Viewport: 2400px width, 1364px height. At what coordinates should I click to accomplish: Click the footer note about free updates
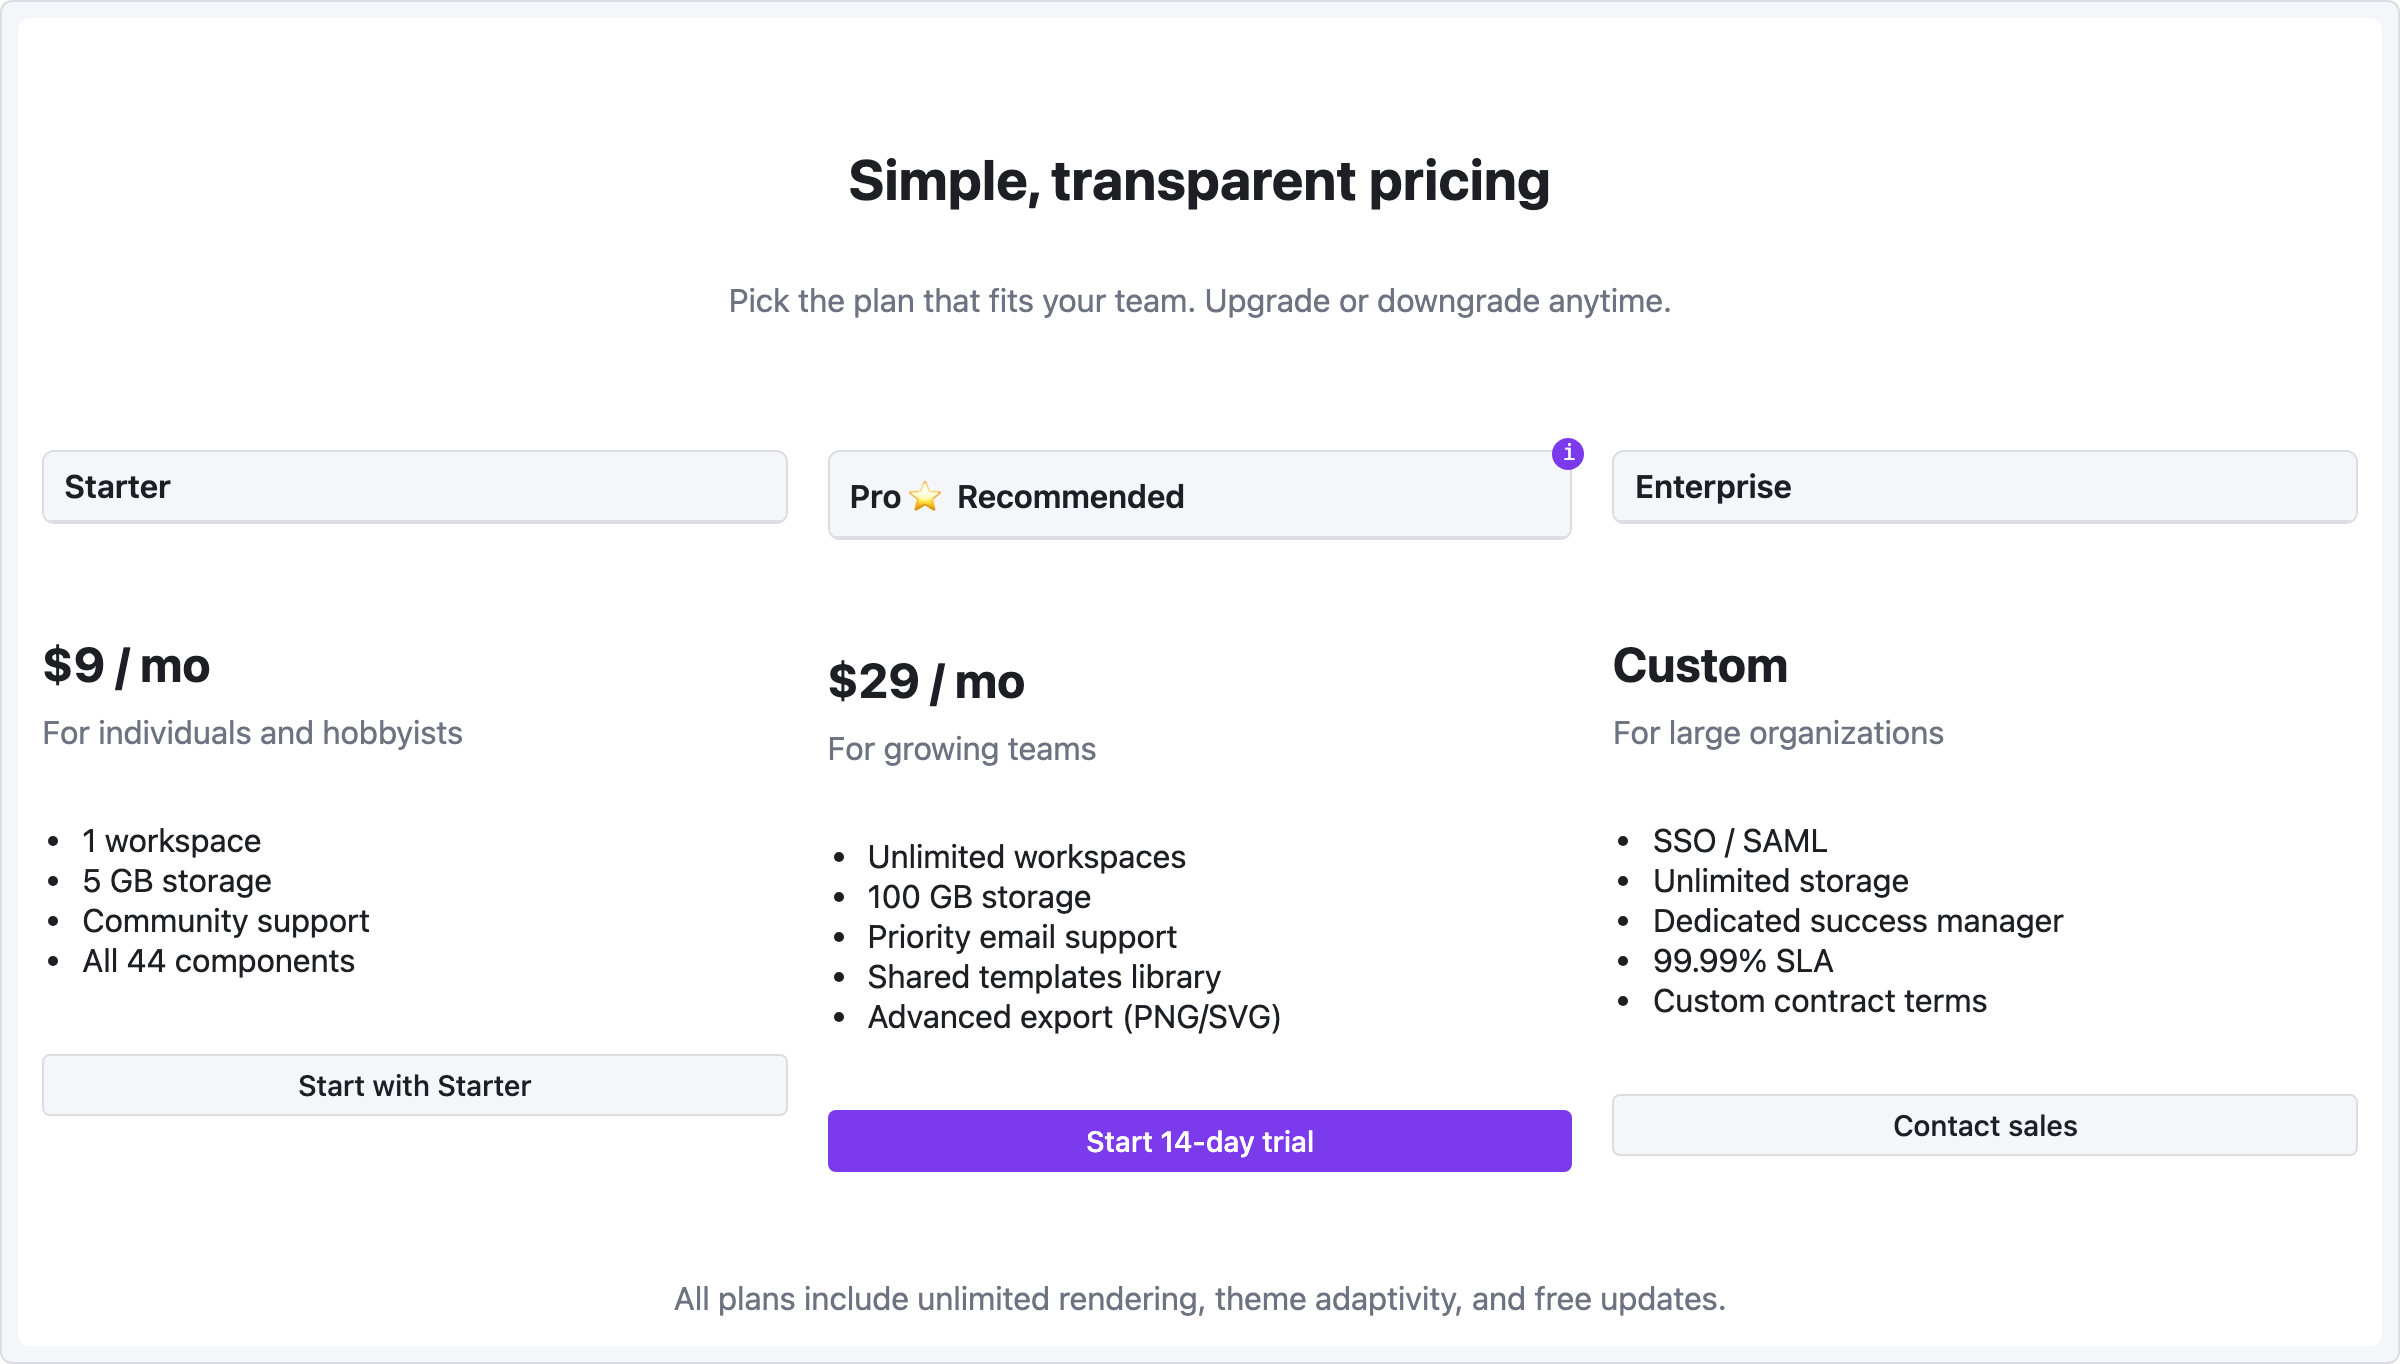pos(1199,1298)
